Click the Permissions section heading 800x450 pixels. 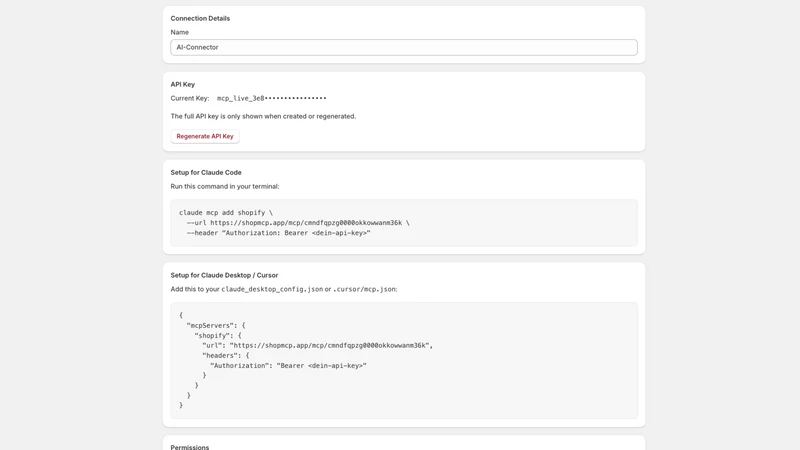(x=190, y=447)
